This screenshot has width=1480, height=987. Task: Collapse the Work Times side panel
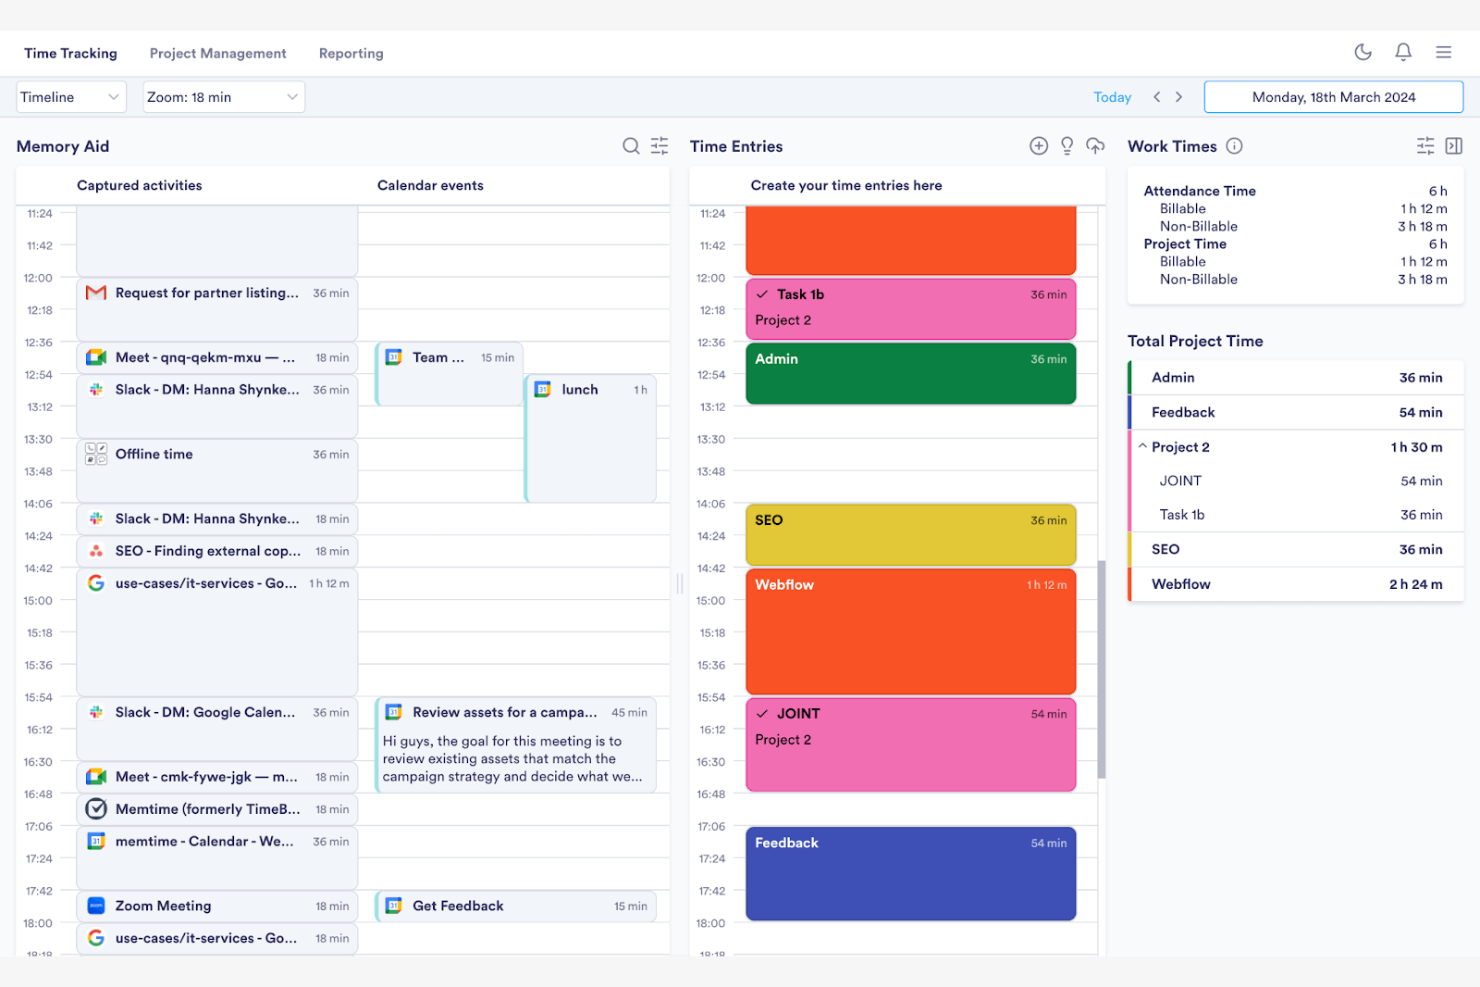click(x=1453, y=145)
